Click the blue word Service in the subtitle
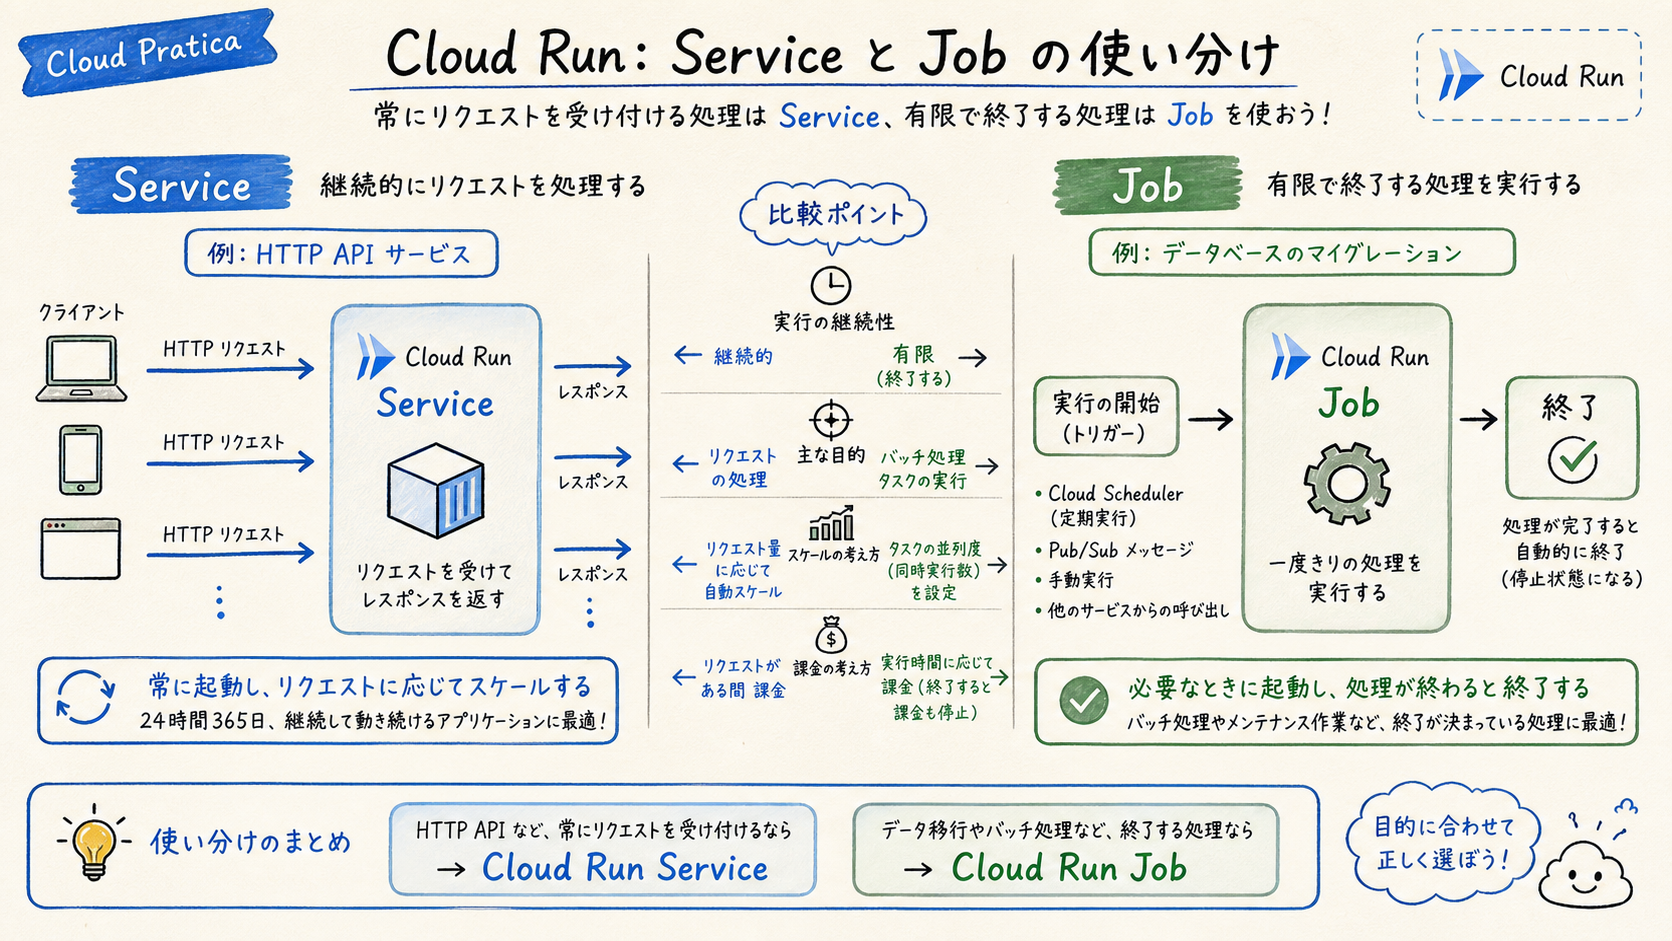1672x941 pixels. 829,116
